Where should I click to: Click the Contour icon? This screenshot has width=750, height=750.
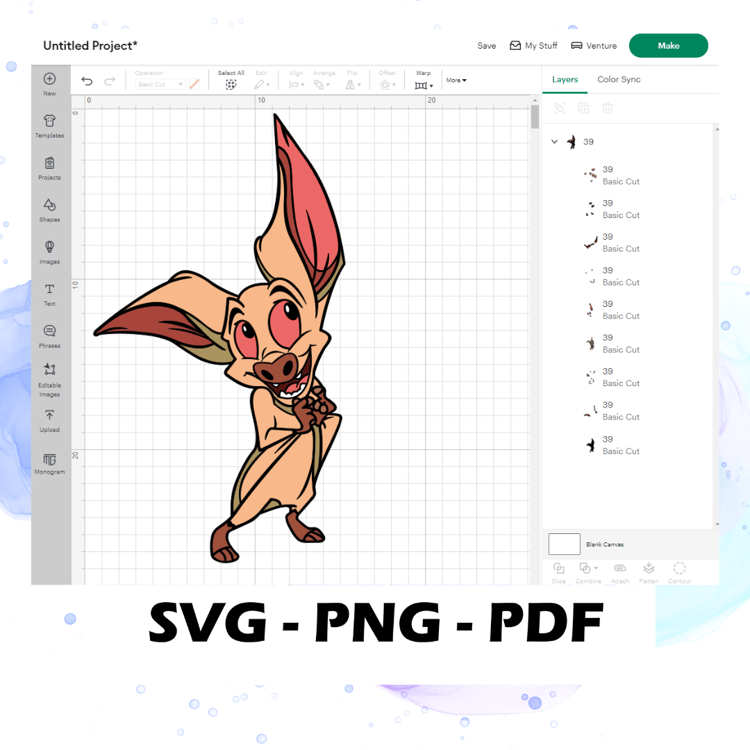[679, 568]
